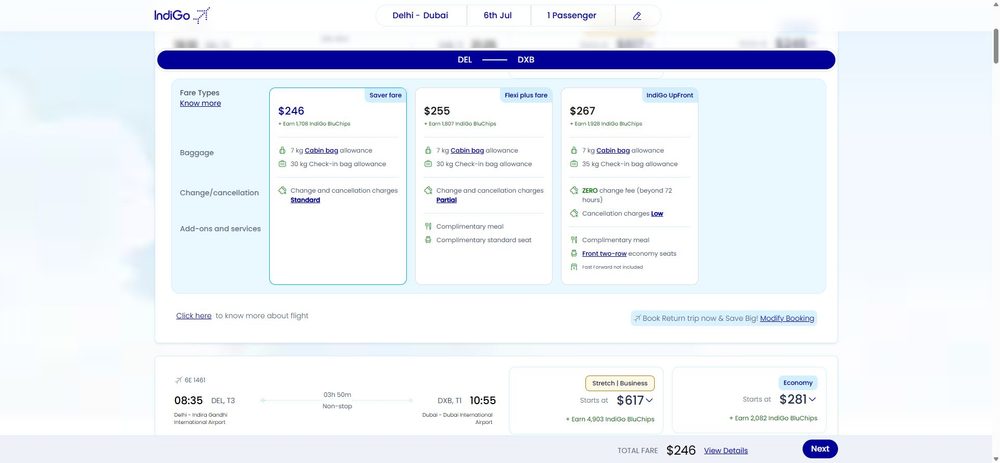This screenshot has width=1000, height=463.
Task: Click complimentary meal icon in Flexi plus fare
Action: click(x=429, y=226)
